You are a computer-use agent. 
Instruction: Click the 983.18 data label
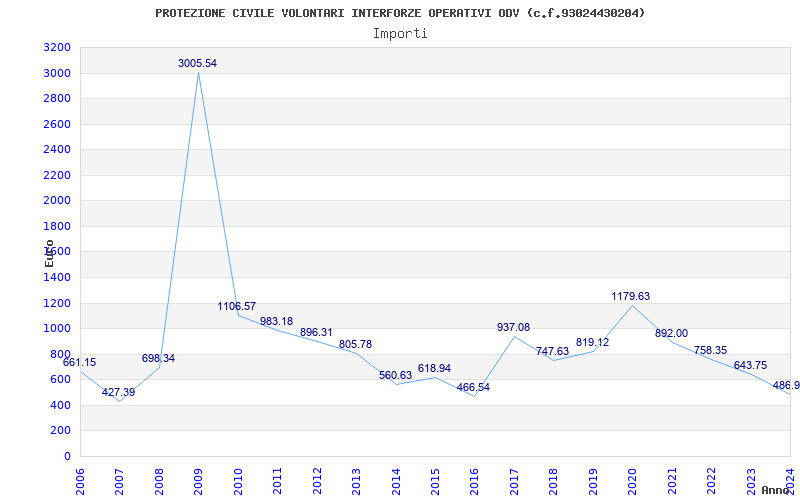click(x=277, y=321)
